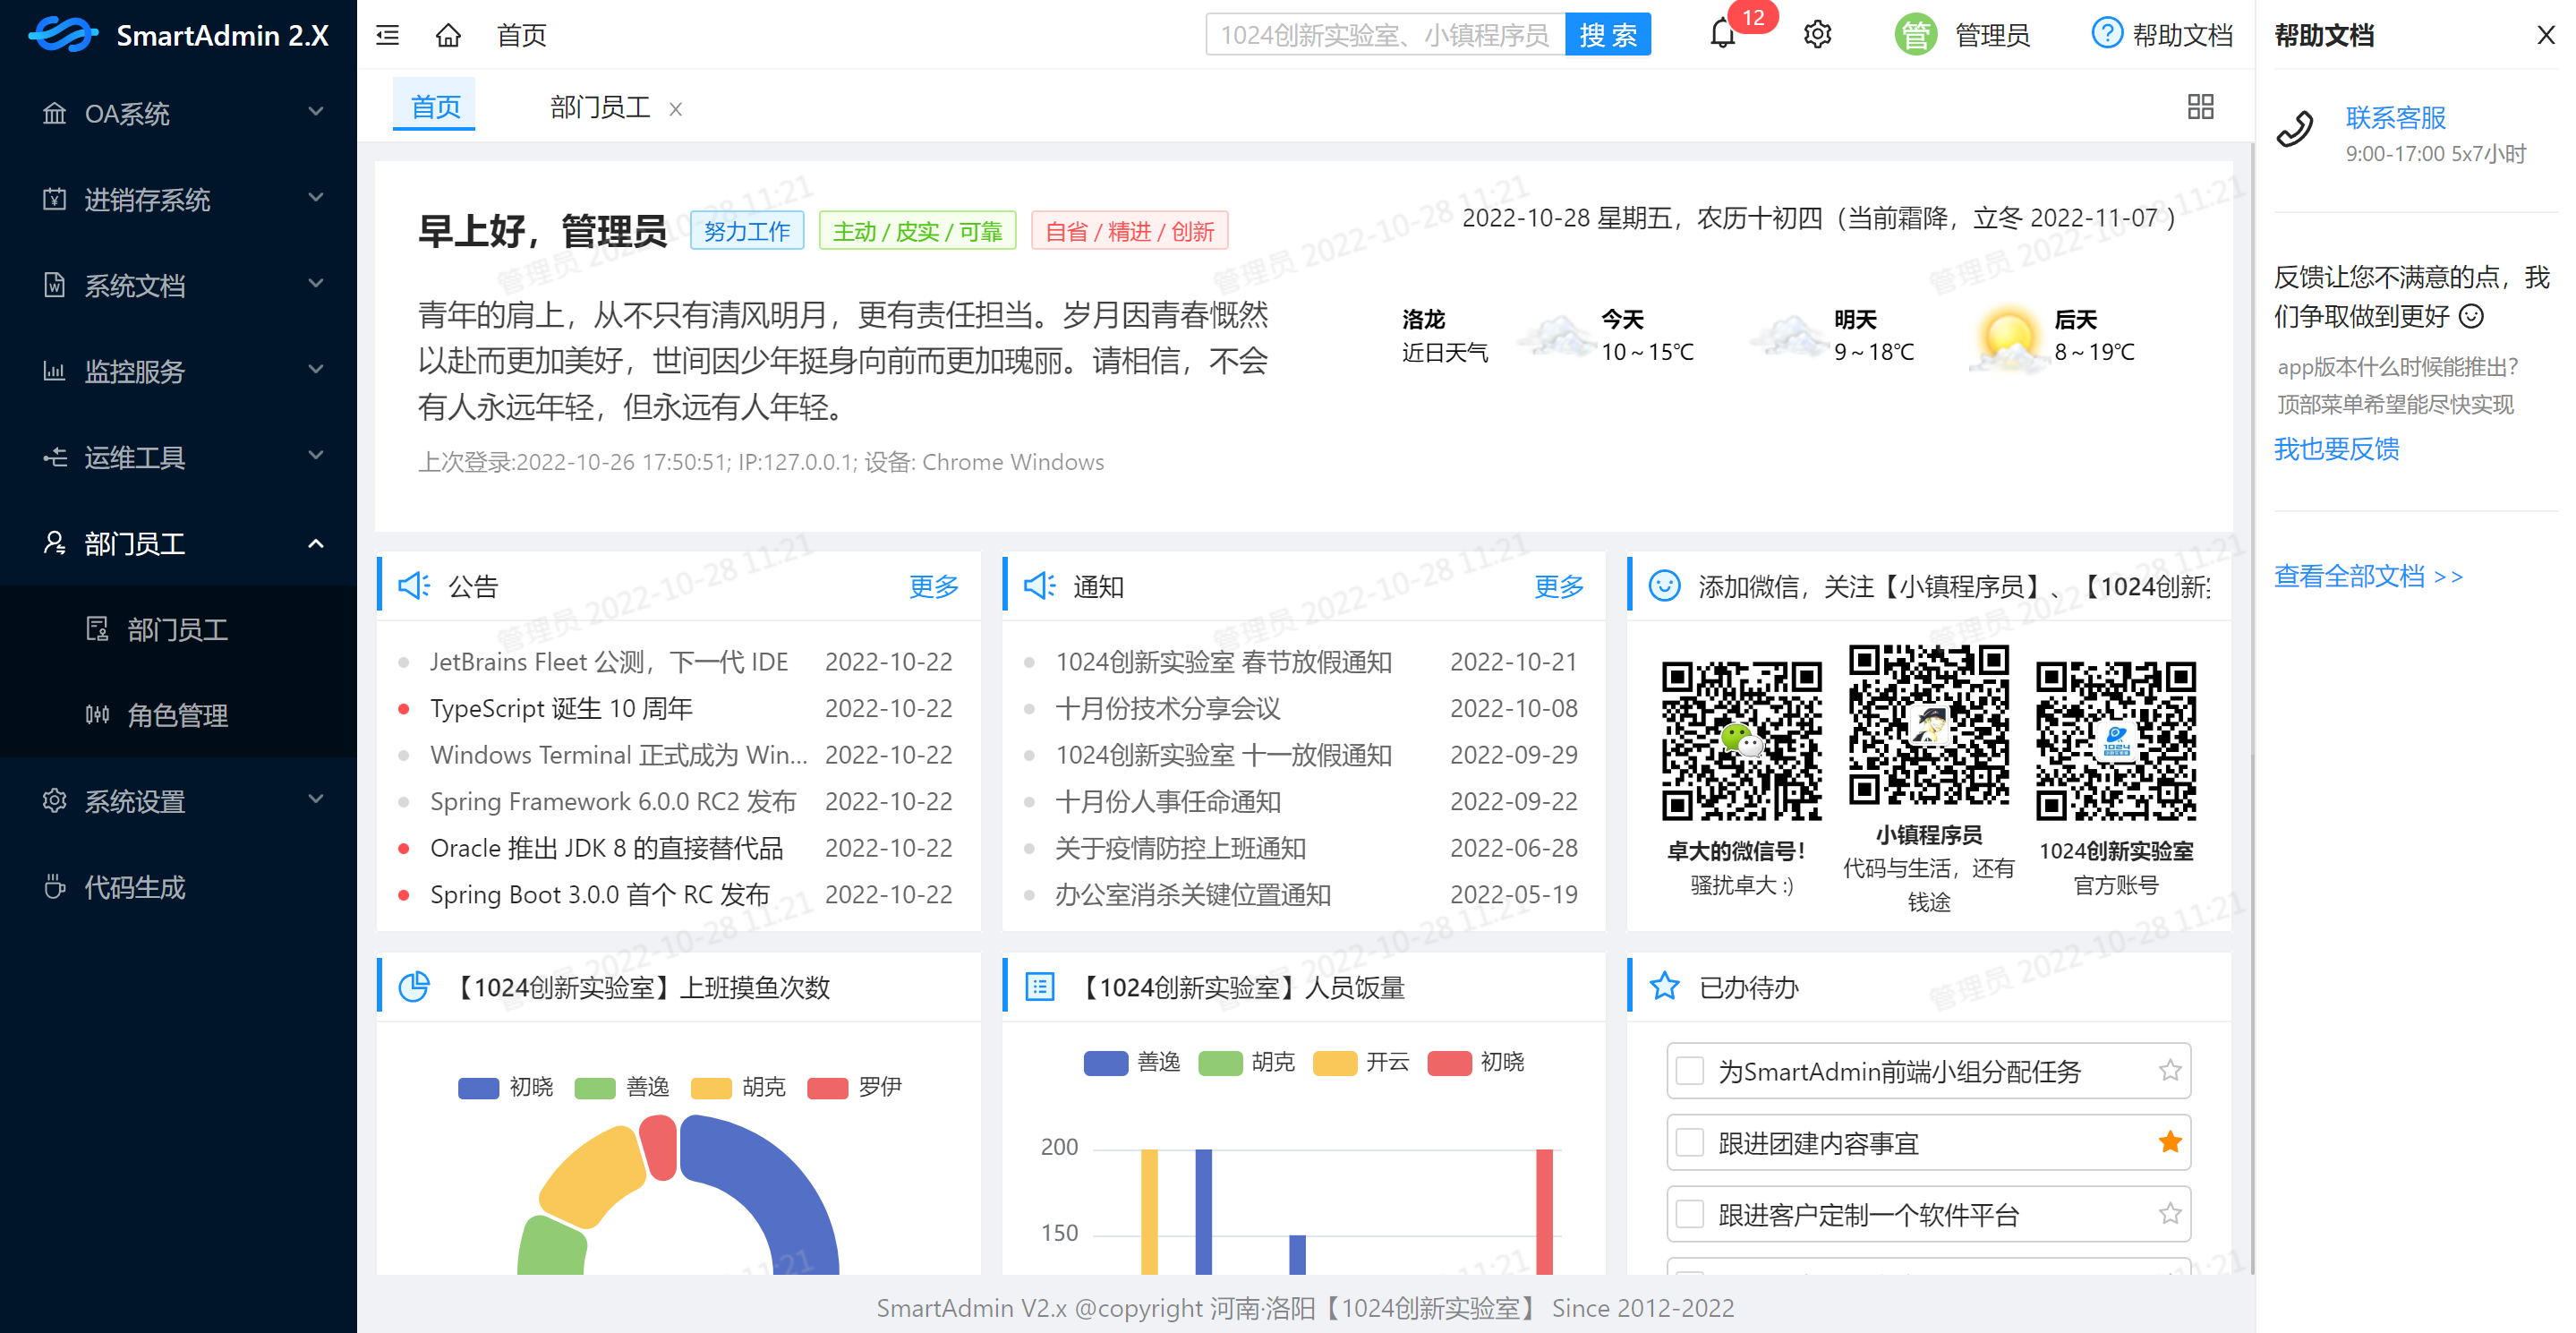Click the sidebar collapse menu icon
This screenshot has height=1333, width=2576.
[x=387, y=36]
